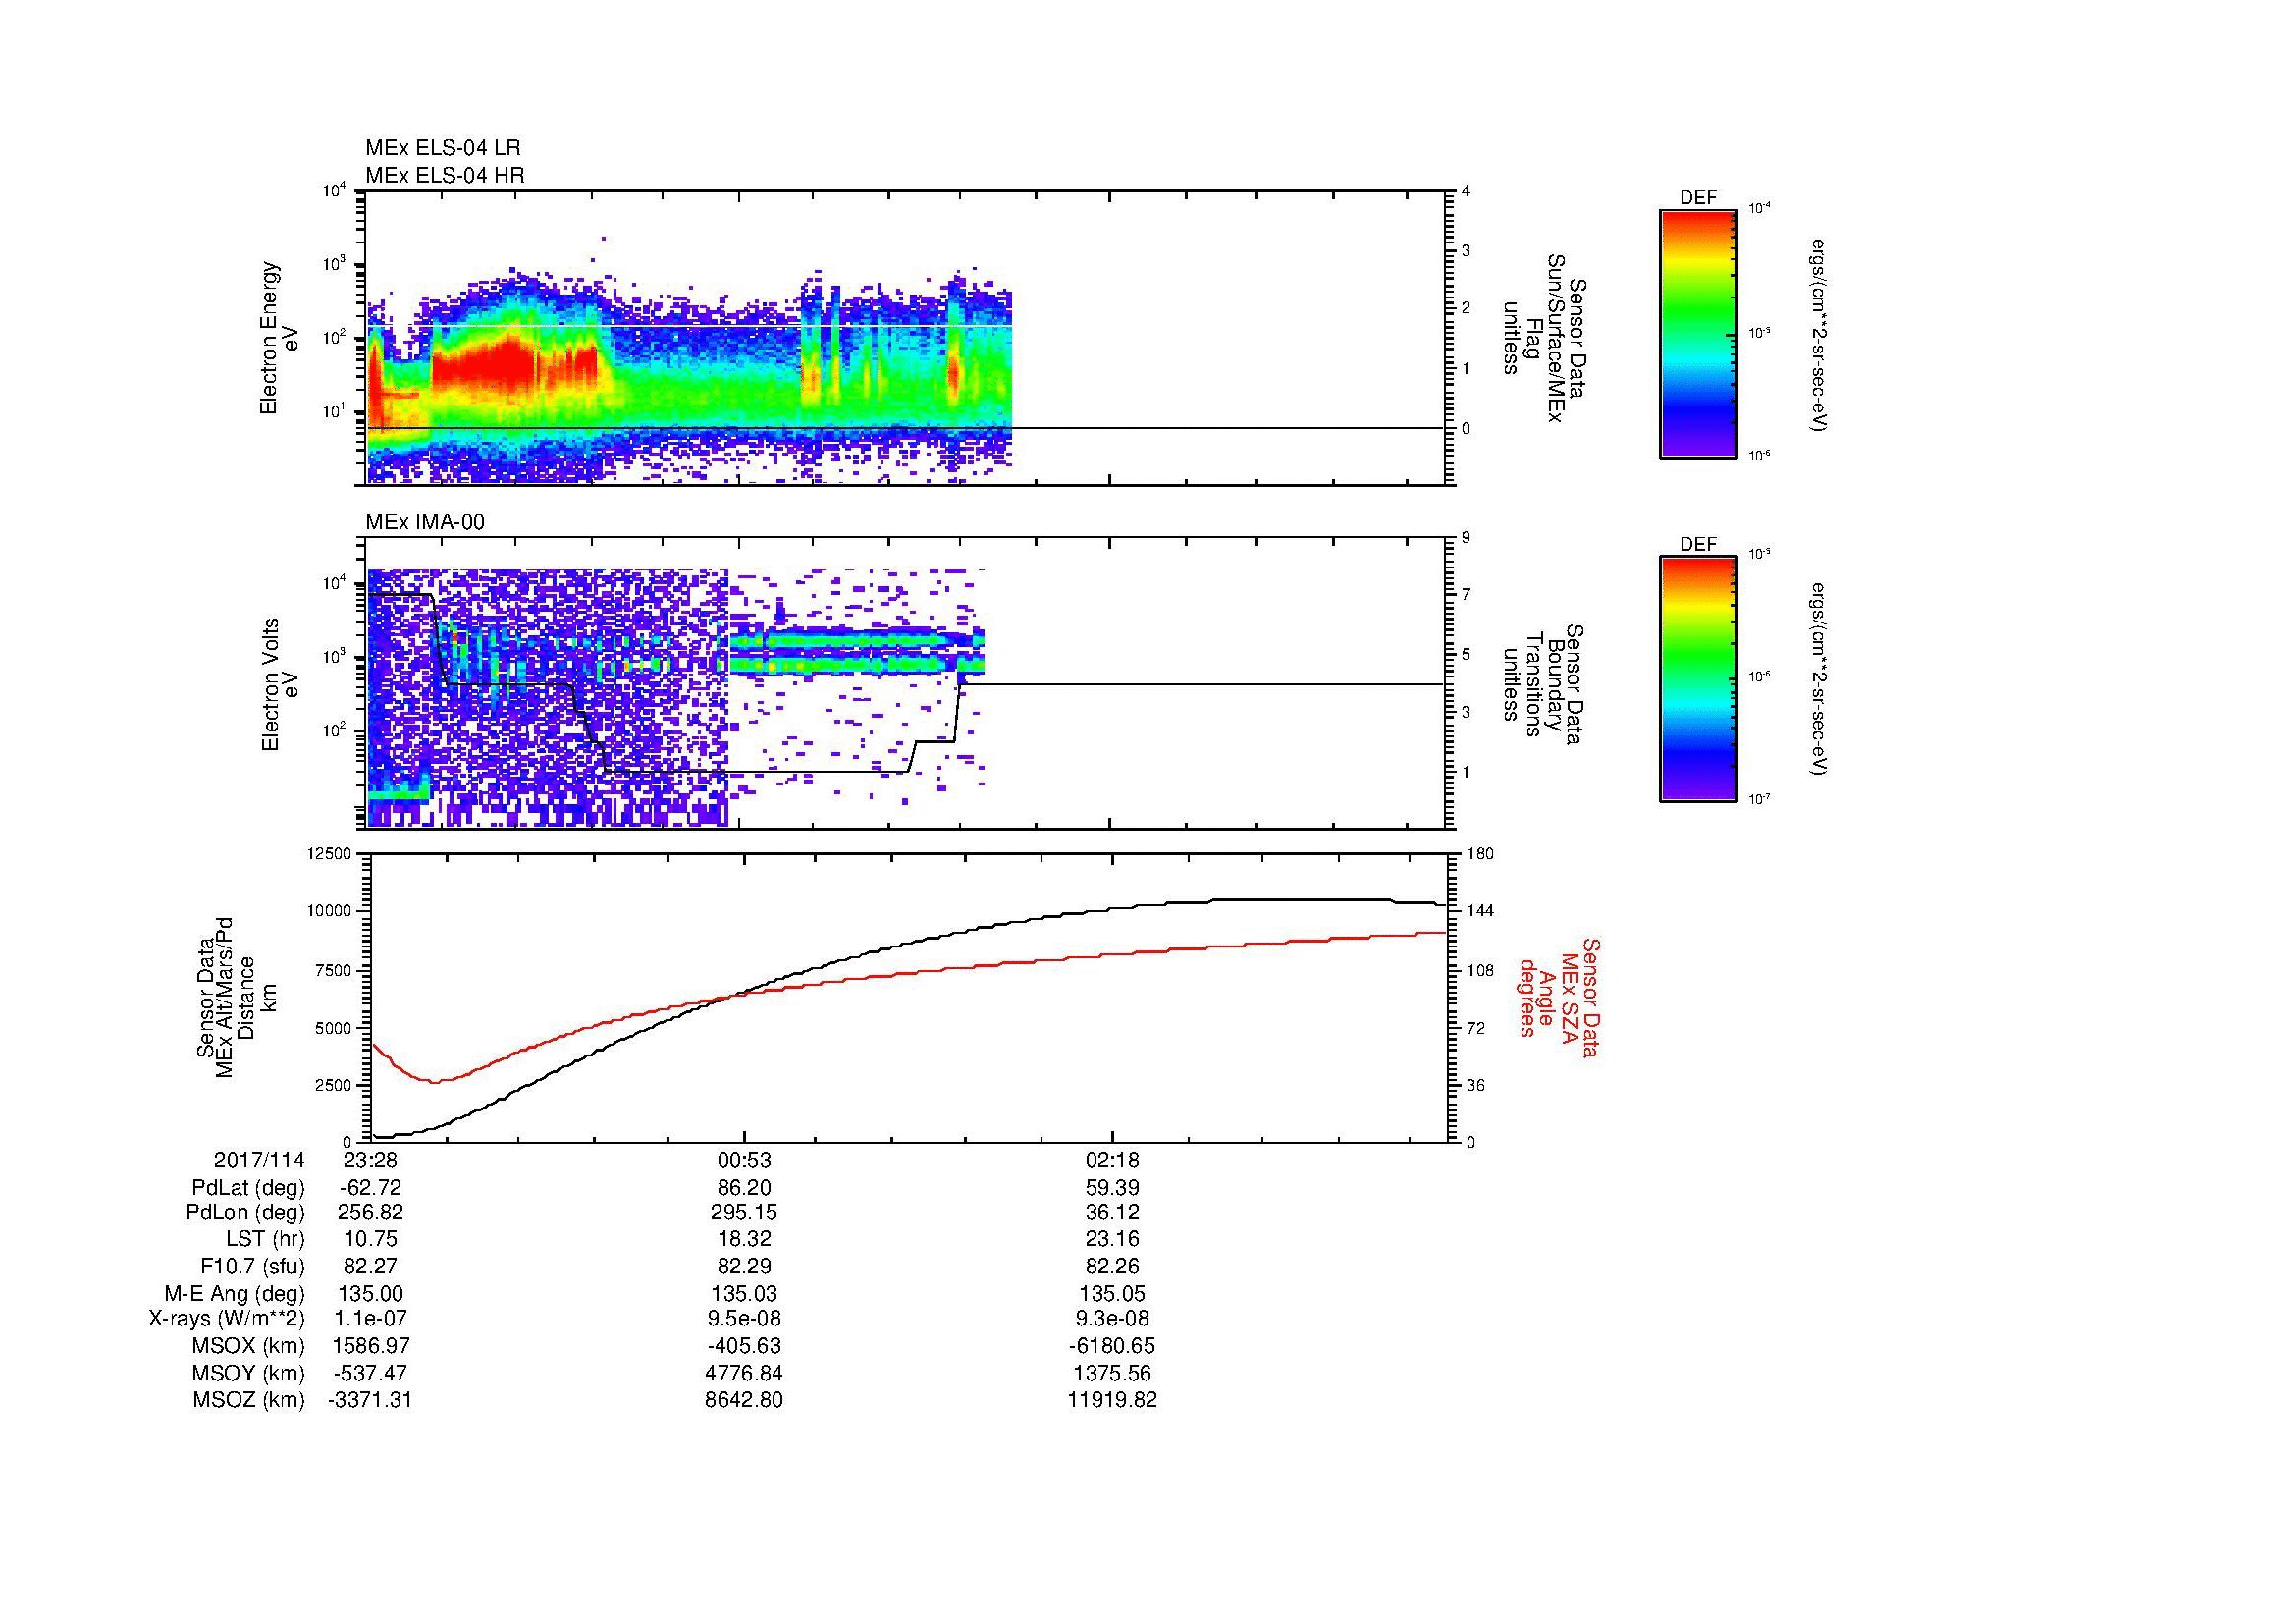2296x1623 pixels.
Task: Click the MEx ELS-04 HR title
Action: click(444, 175)
